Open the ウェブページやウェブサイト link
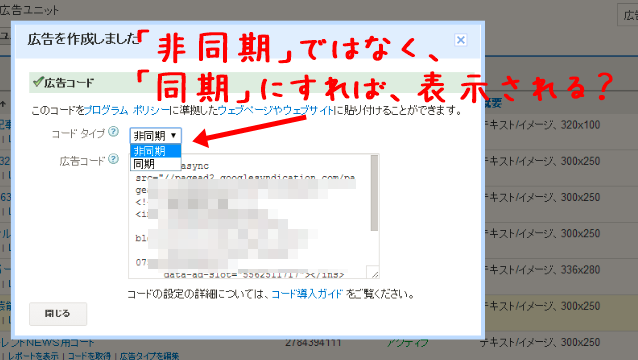 coord(275,110)
